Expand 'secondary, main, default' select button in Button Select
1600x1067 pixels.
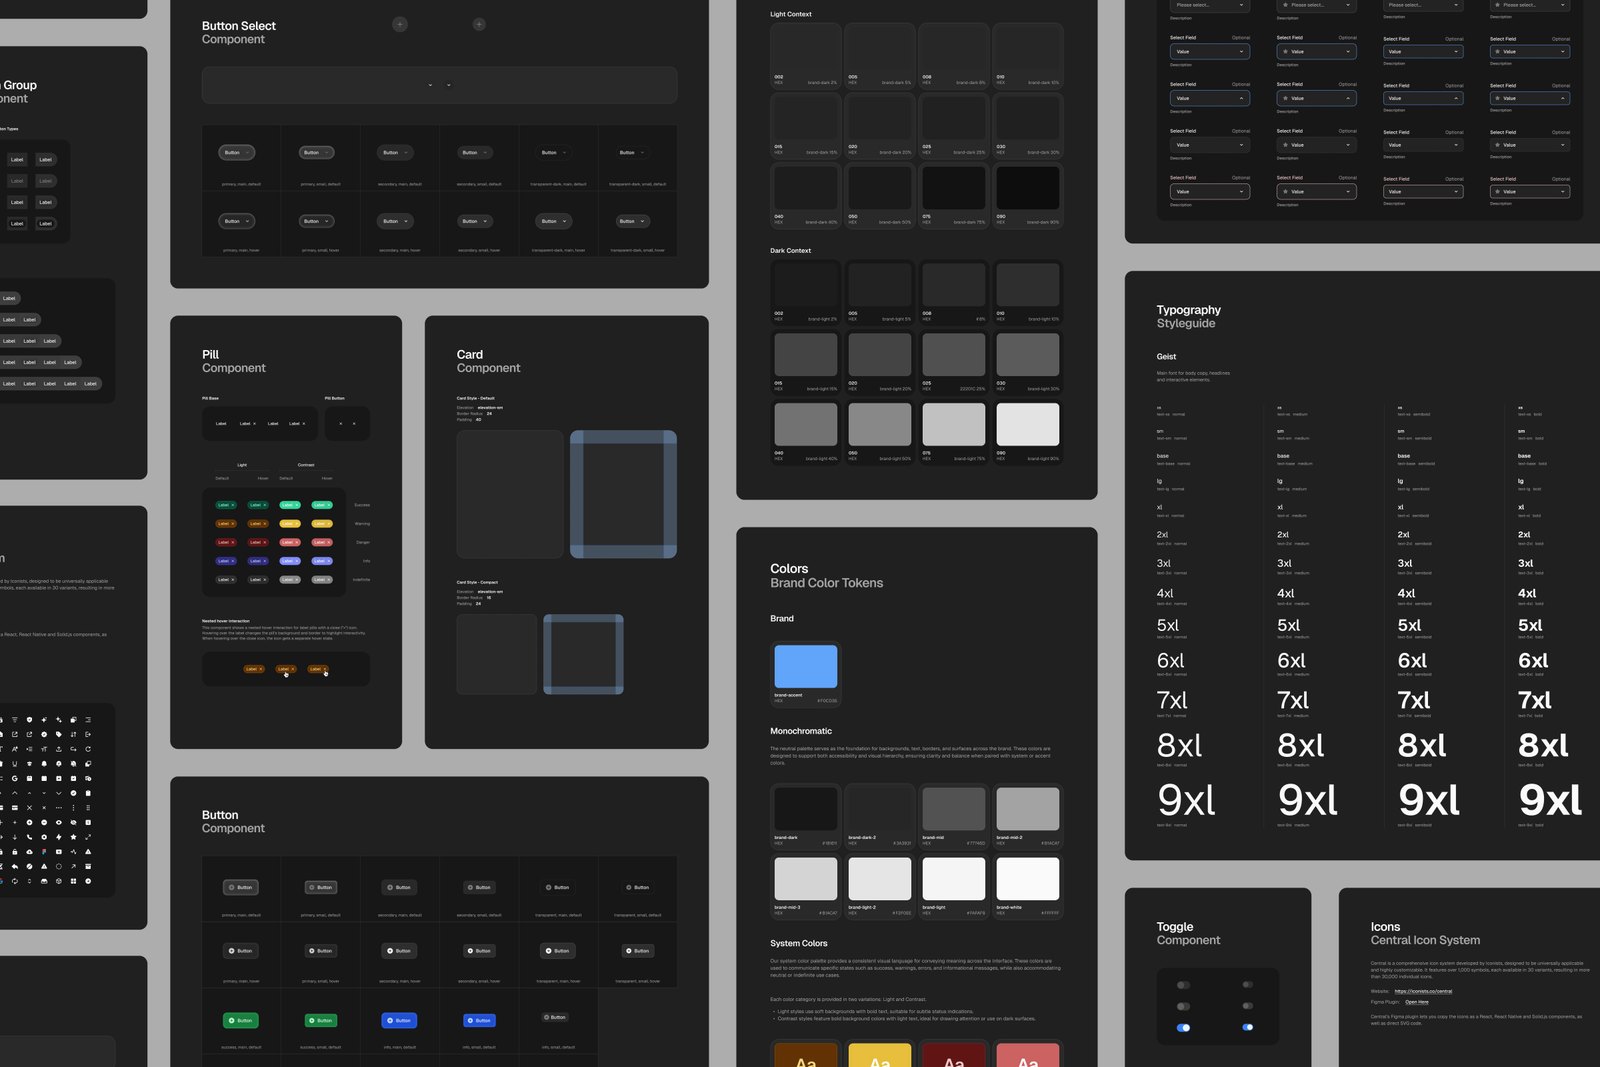[x=395, y=153]
